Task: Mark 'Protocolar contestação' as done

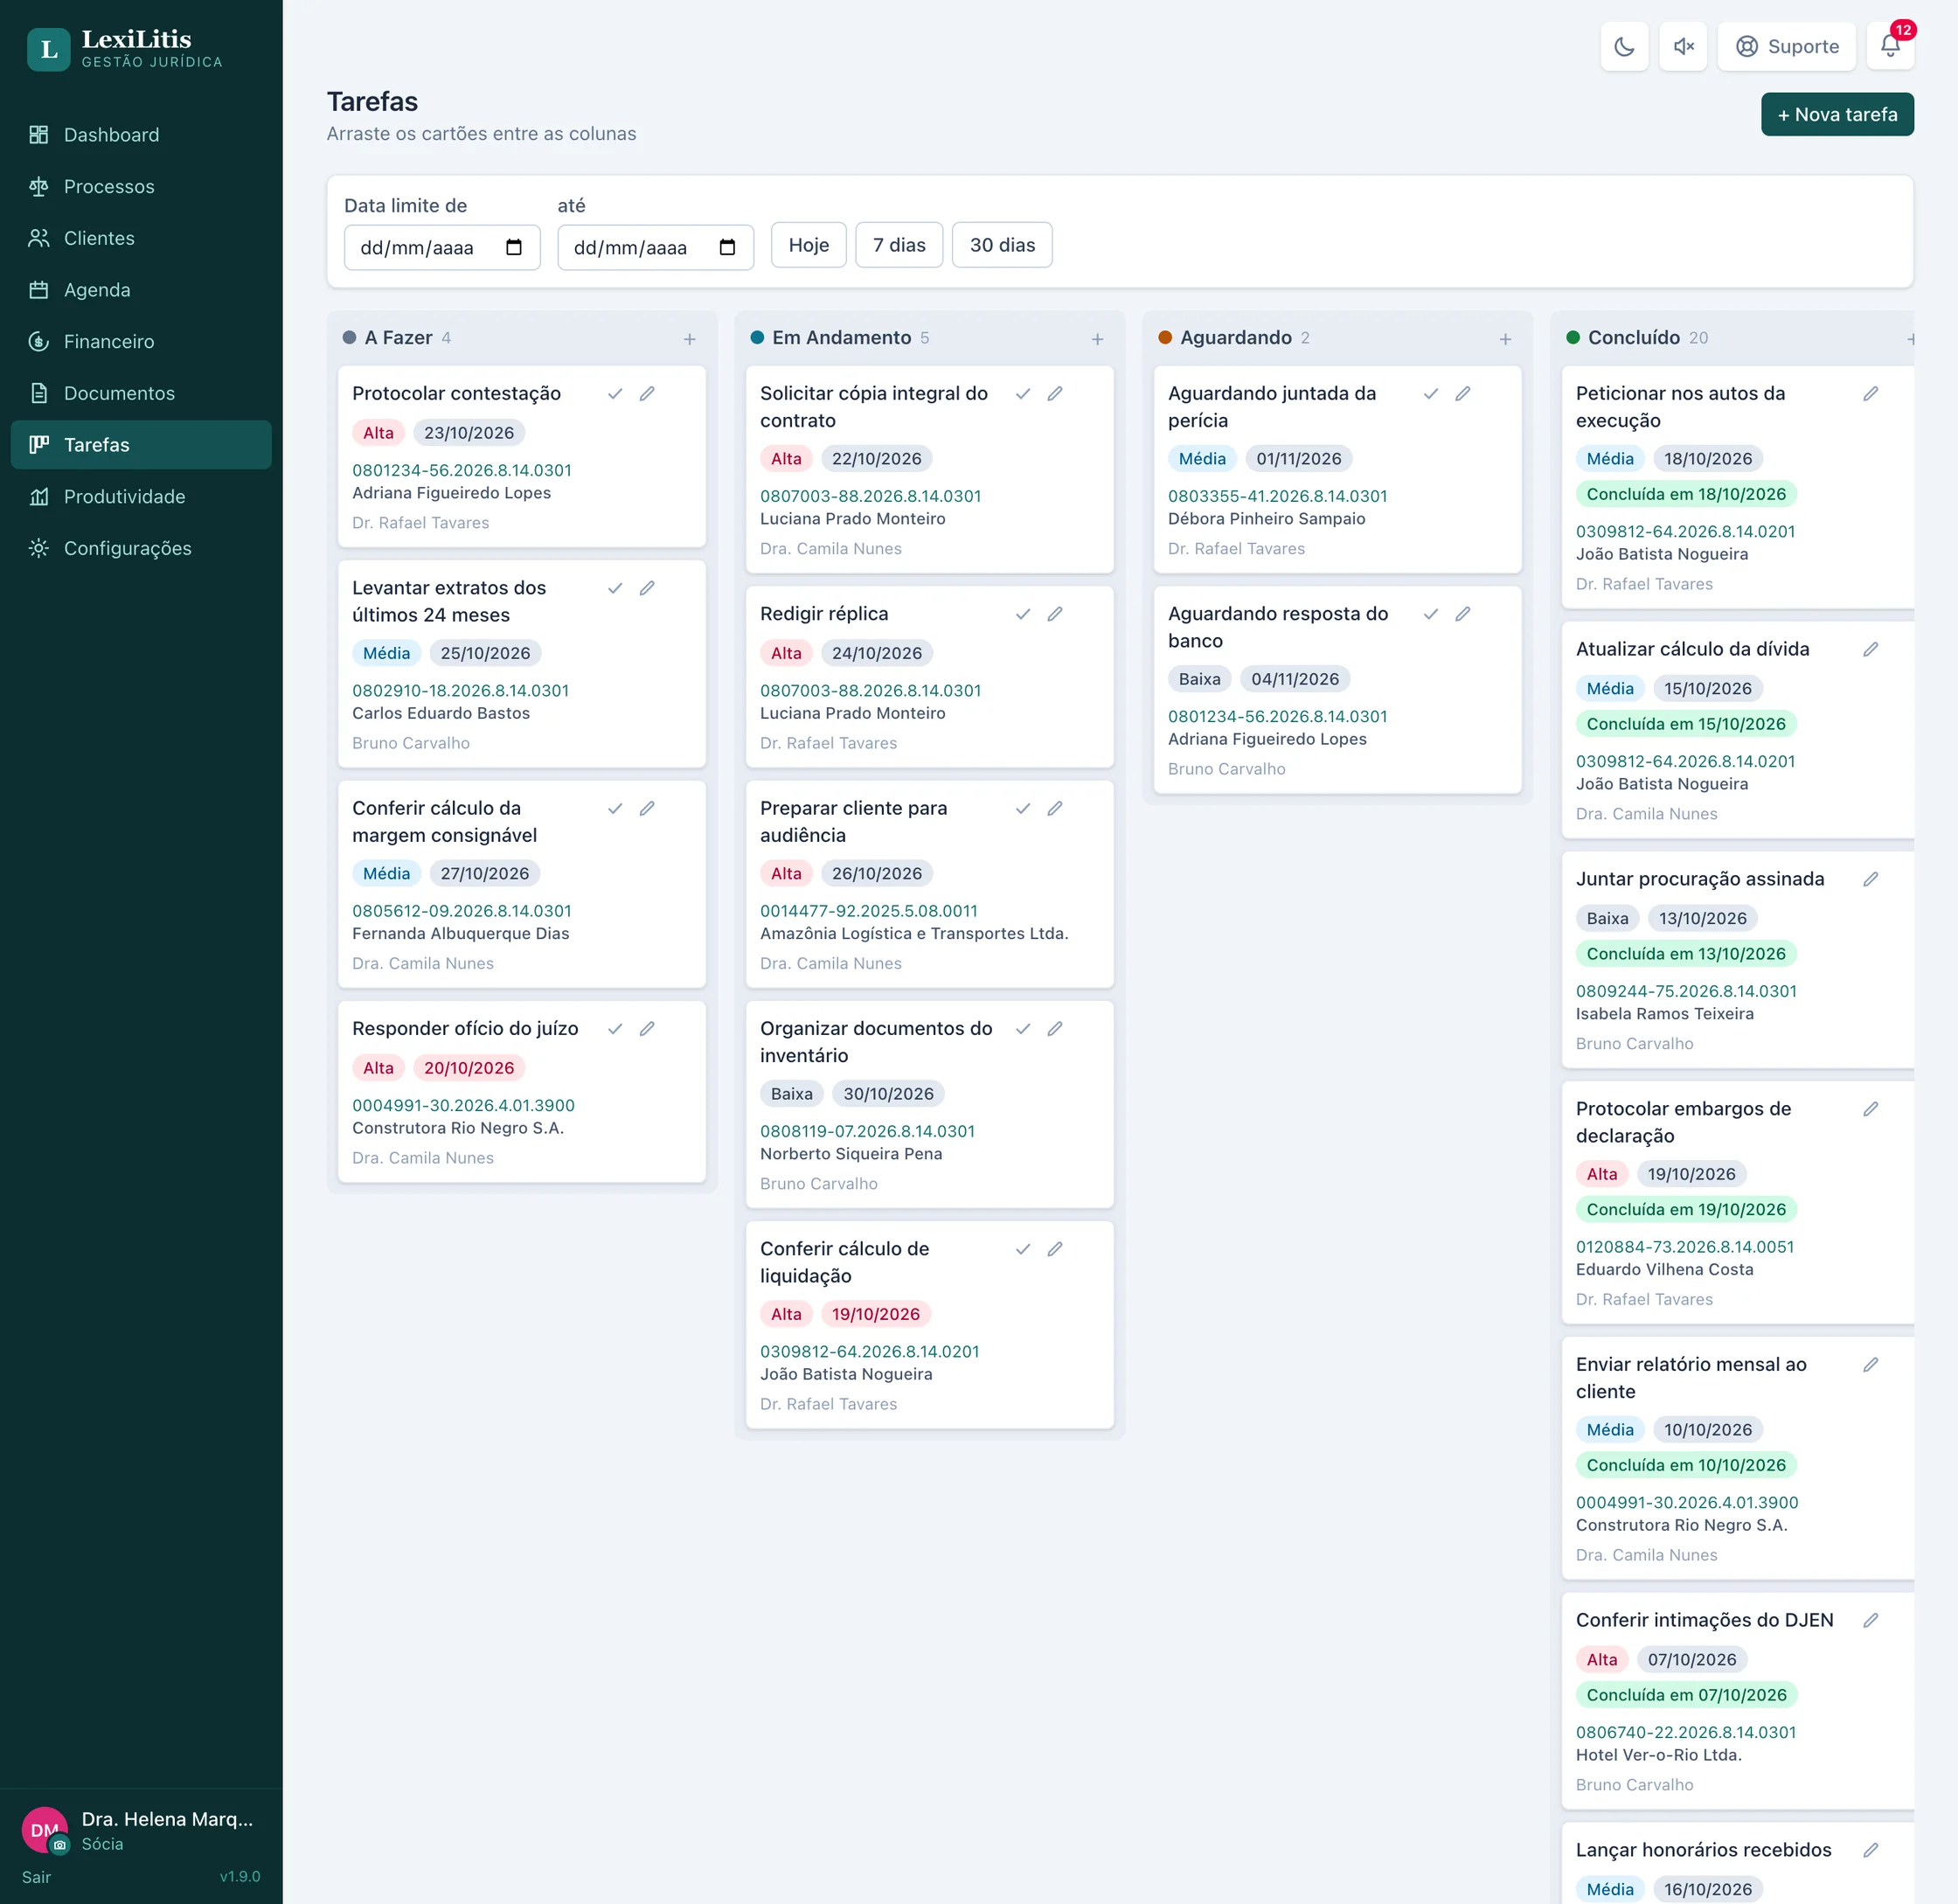Action: pyautogui.click(x=615, y=394)
